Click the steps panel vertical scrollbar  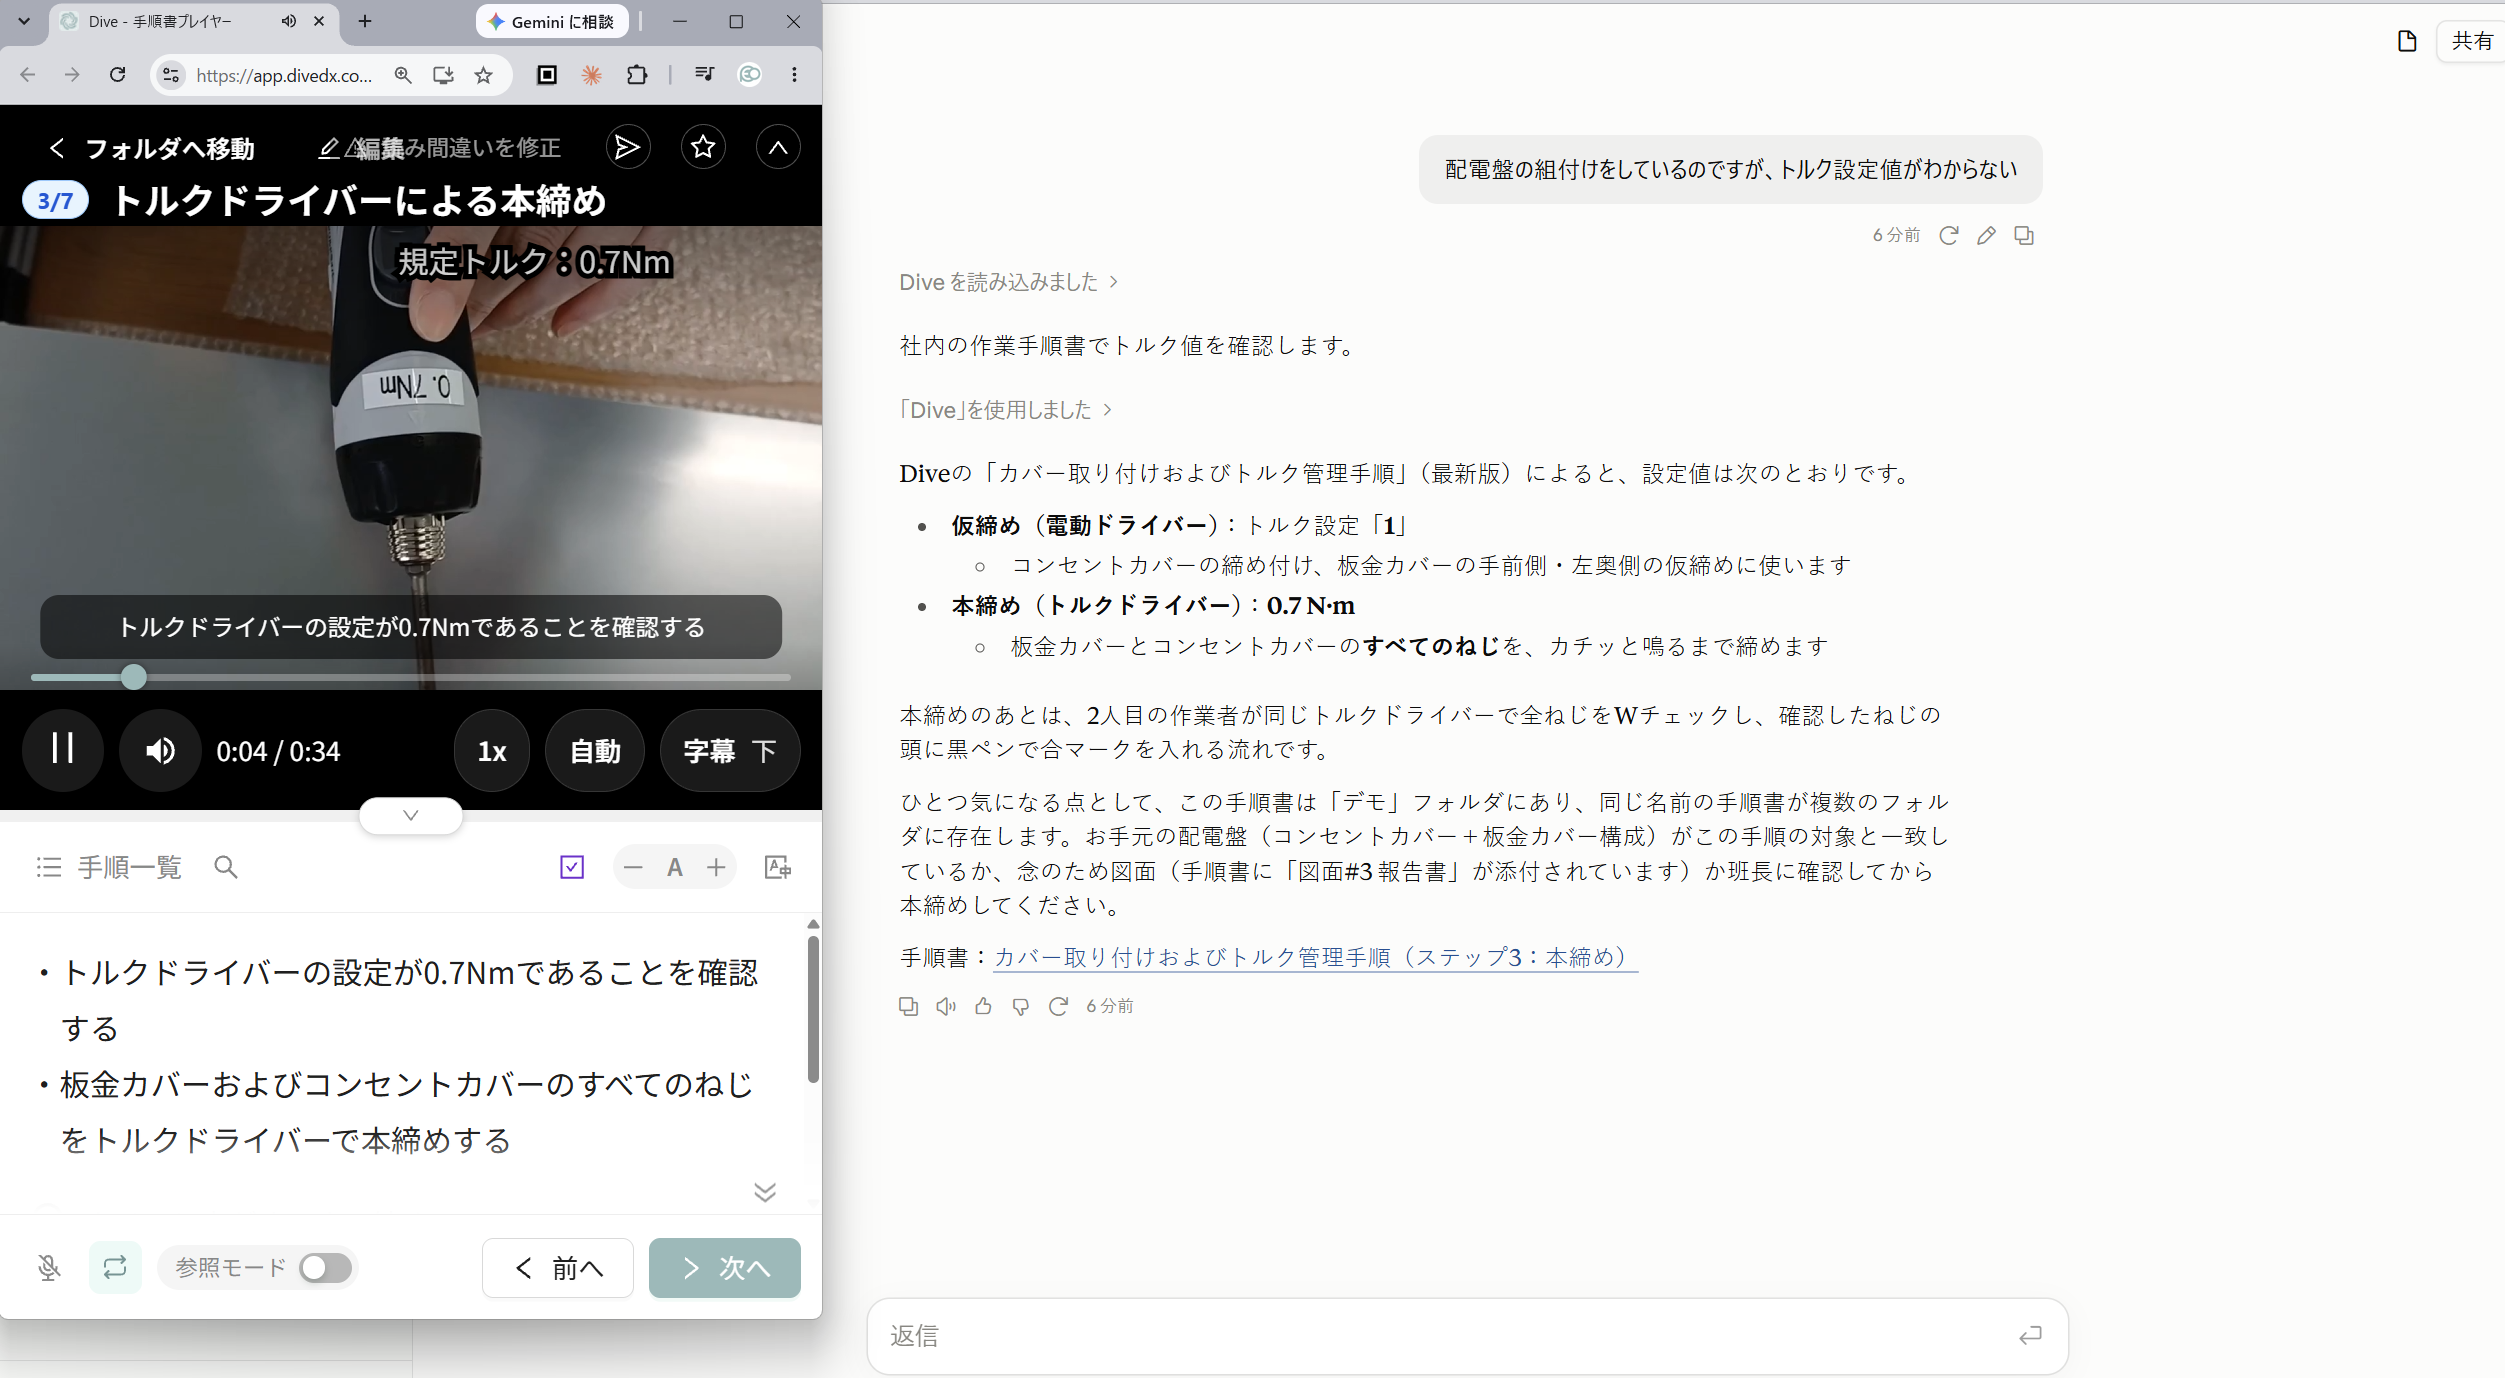point(813,1010)
